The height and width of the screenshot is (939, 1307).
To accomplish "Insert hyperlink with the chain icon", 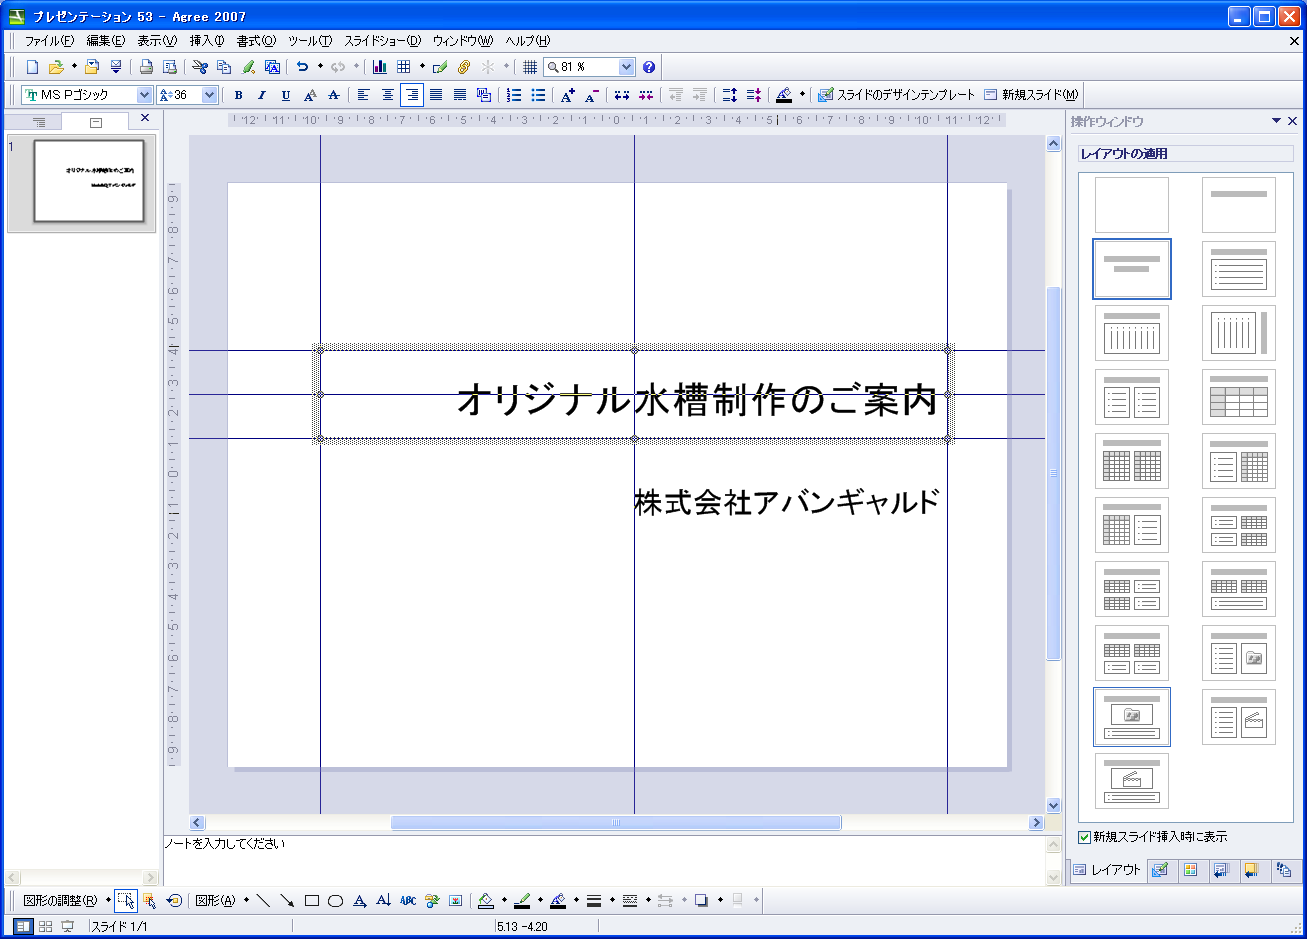I will click(x=464, y=67).
